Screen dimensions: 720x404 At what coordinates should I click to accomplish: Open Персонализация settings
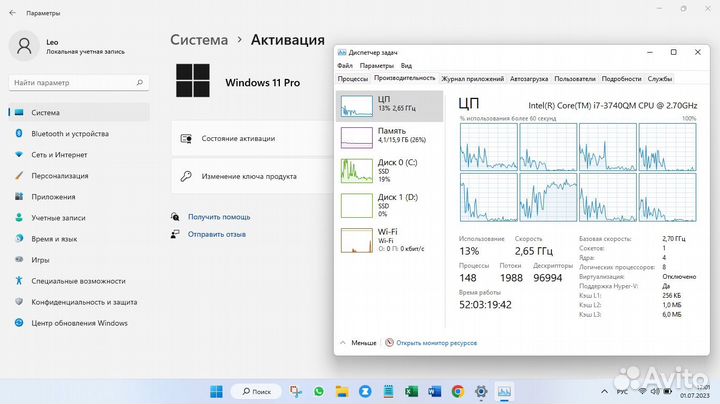[x=79, y=176]
